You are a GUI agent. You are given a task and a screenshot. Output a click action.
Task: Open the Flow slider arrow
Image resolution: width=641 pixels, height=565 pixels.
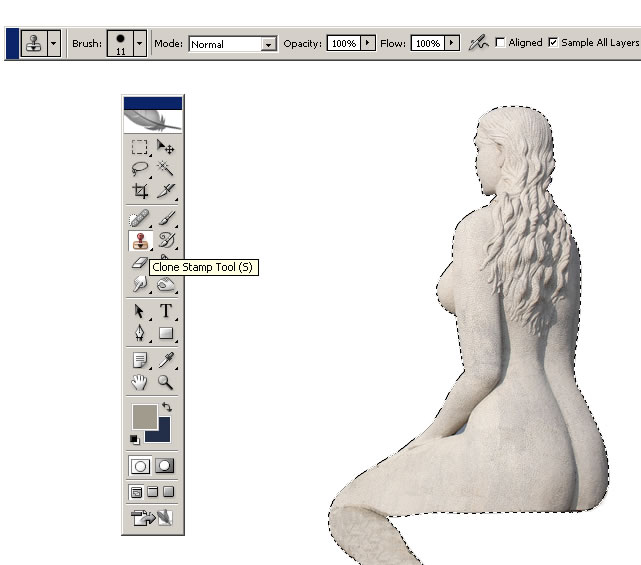point(452,43)
